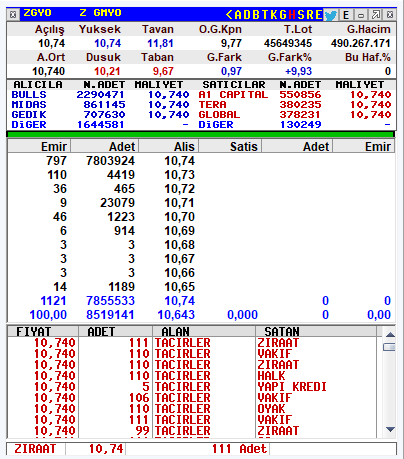The width and height of the screenshot is (404, 459).
Task: Select the A1 CAPITAL seller row
Action: click(x=295, y=95)
